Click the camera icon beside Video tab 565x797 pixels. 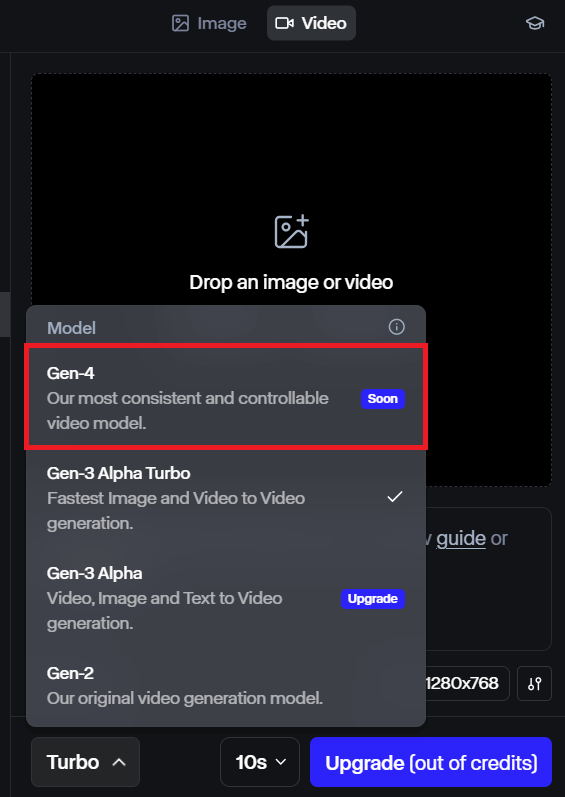(285, 23)
